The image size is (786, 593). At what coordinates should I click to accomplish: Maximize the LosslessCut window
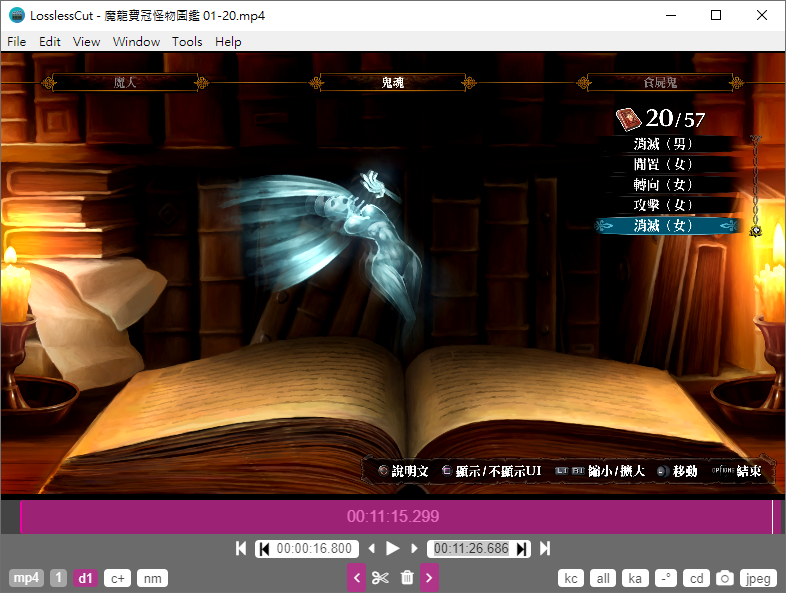[x=716, y=15]
